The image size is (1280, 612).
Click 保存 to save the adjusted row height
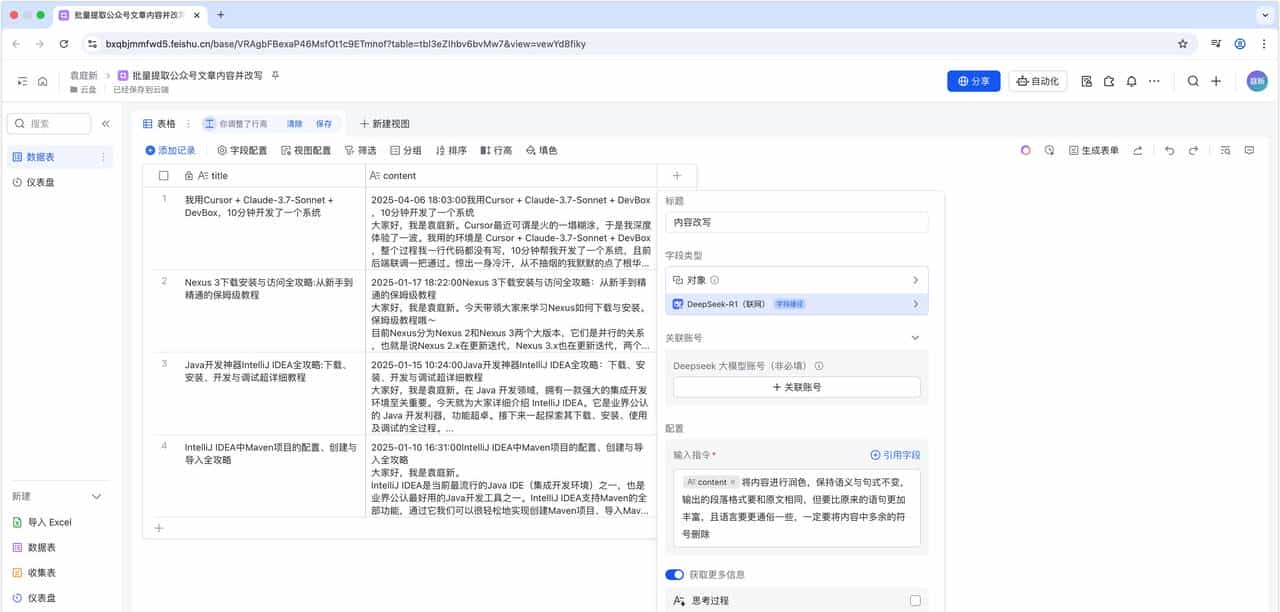[x=322, y=123]
